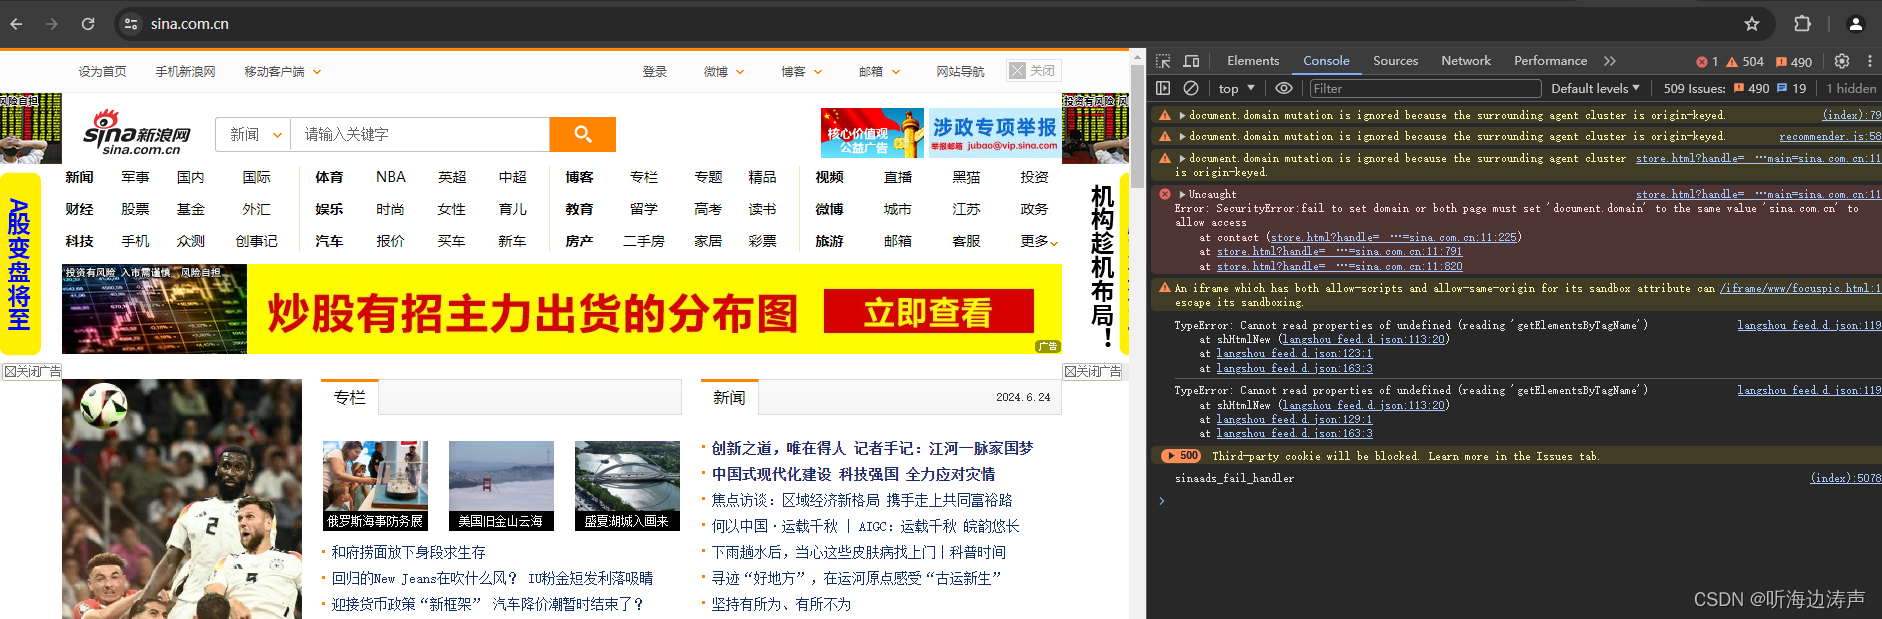Toggle the console sidebar panel

(x=1163, y=88)
